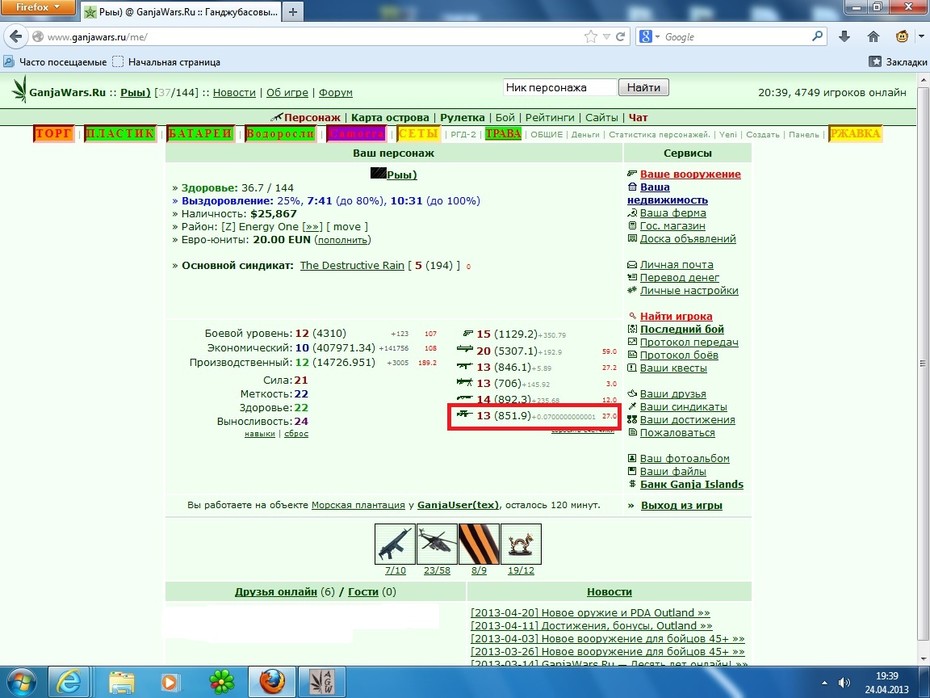Go to the browser Home icon
Viewport: 930px width, 698px height.
click(873, 37)
